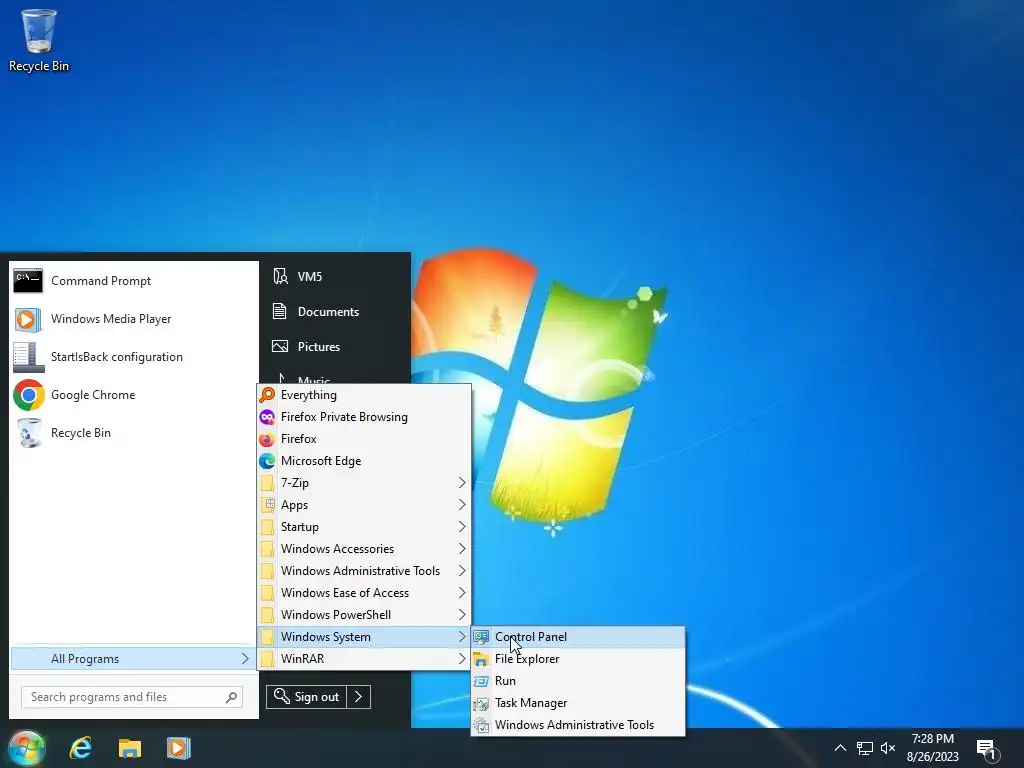Click the Music link in right pane
This screenshot has width=1024, height=768.
[313, 379]
